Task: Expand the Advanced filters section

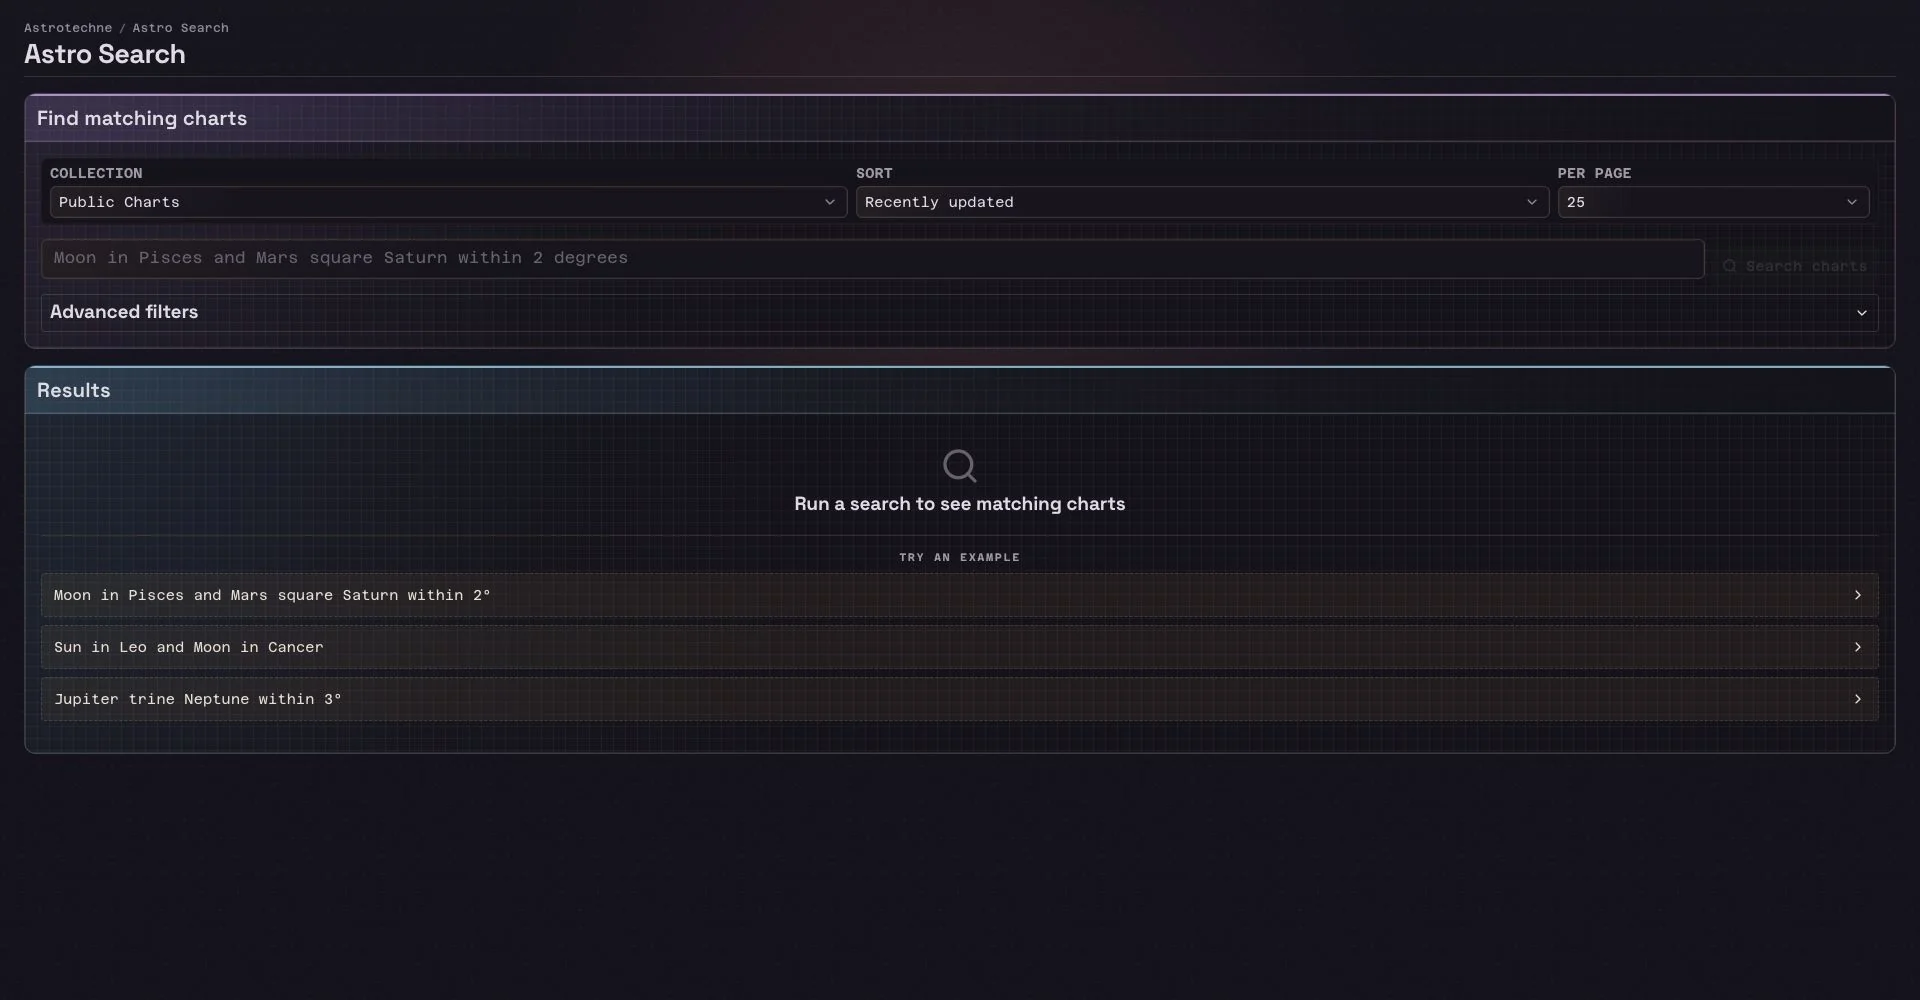Action: [x=959, y=312]
